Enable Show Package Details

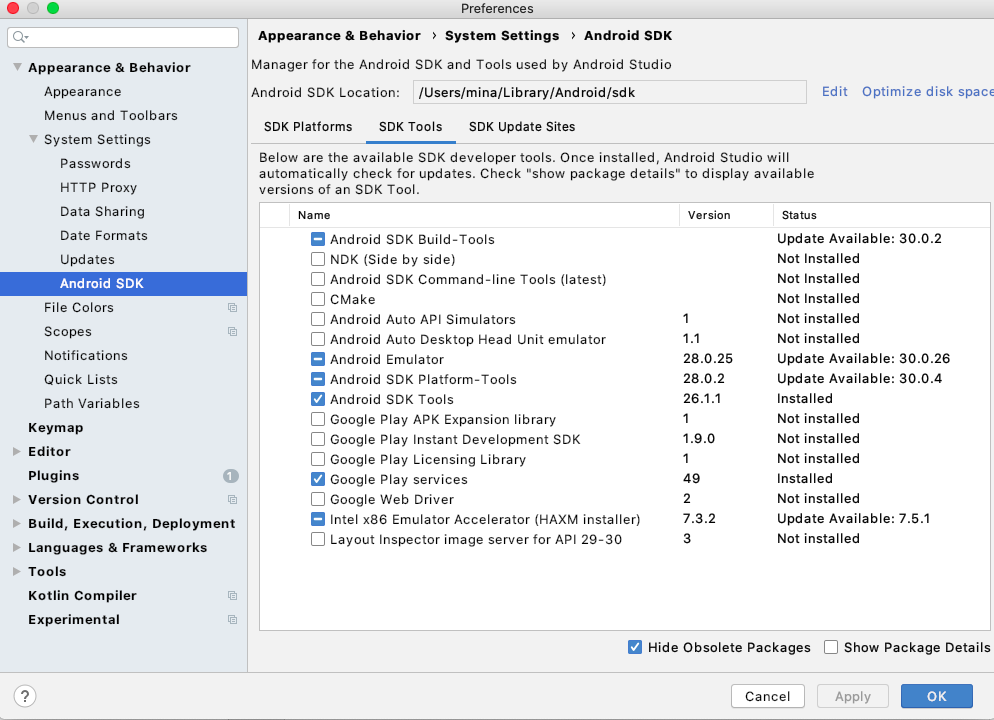click(x=830, y=647)
